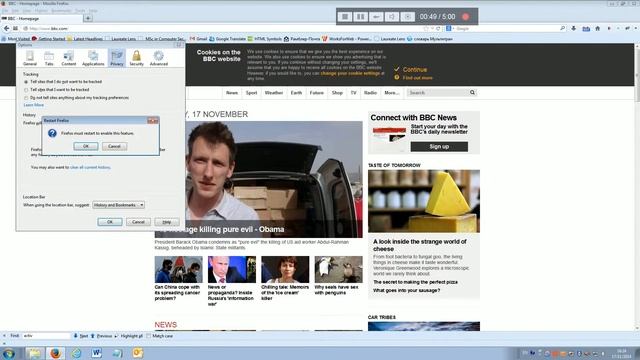The height and width of the screenshot is (360, 640).
Task: Open the General options pane
Action: (x=29, y=58)
